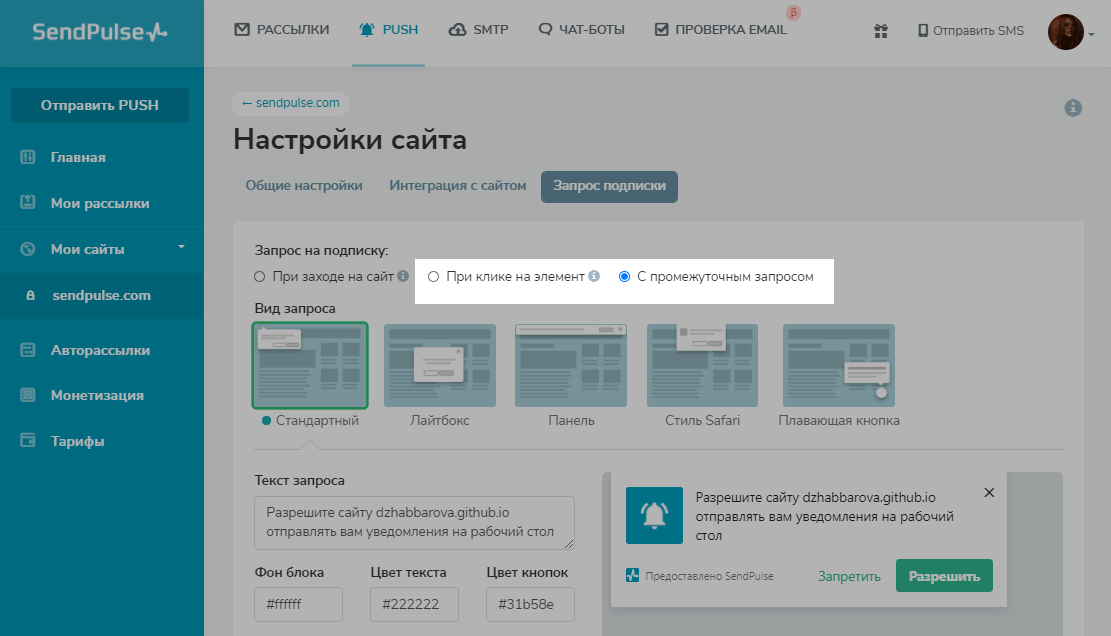This screenshot has width=1111, height=636.
Task: Open 'Мои рассылки' in the sidebar
Action: pyautogui.click(x=100, y=203)
